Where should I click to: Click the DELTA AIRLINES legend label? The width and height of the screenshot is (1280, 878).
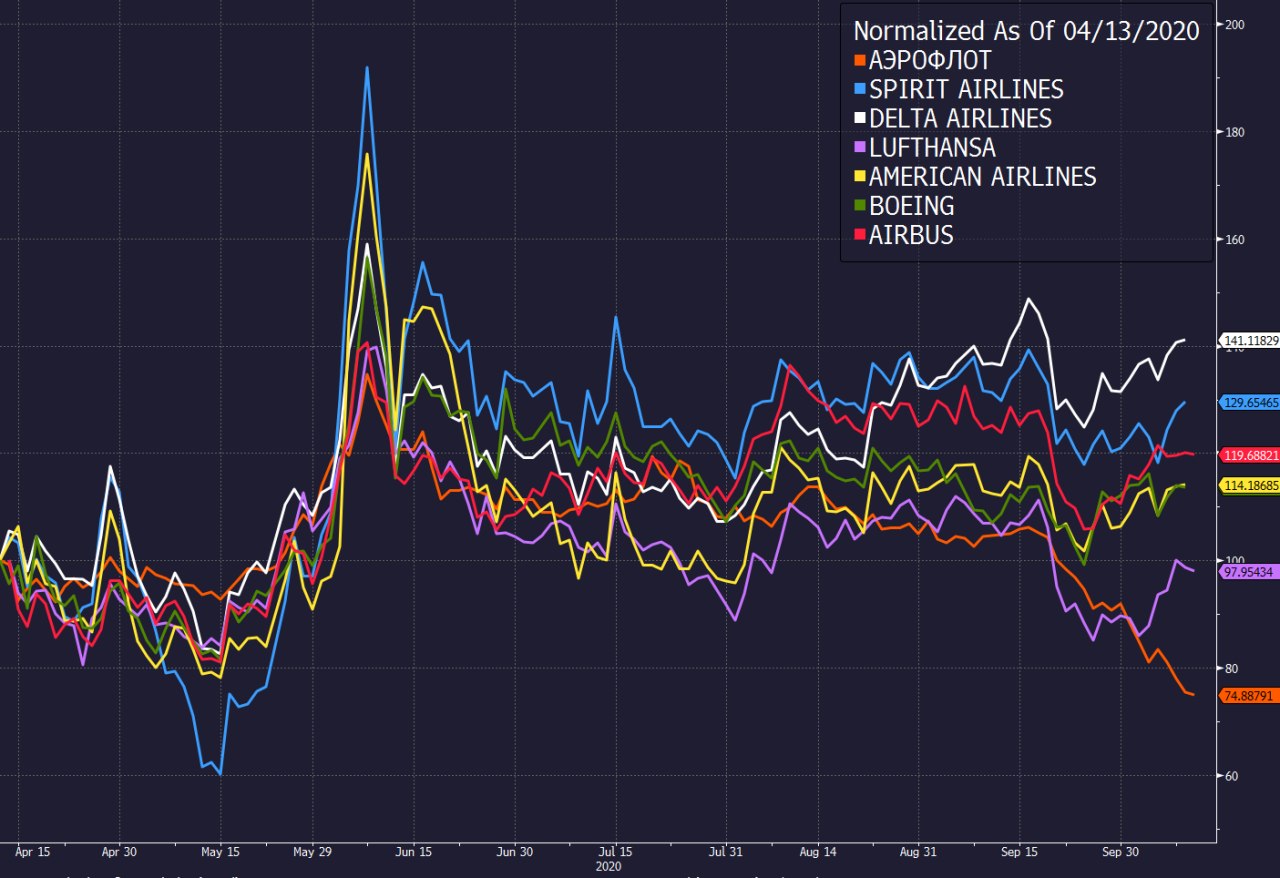pos(960,118)
